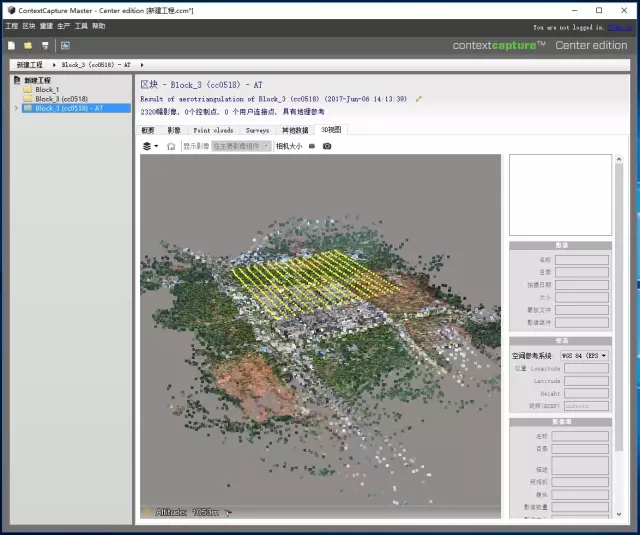Click the camera snapshot icon in 3D toolbar
The width and height of the screenshot is (640, 535).
click(x=327, y=146)
